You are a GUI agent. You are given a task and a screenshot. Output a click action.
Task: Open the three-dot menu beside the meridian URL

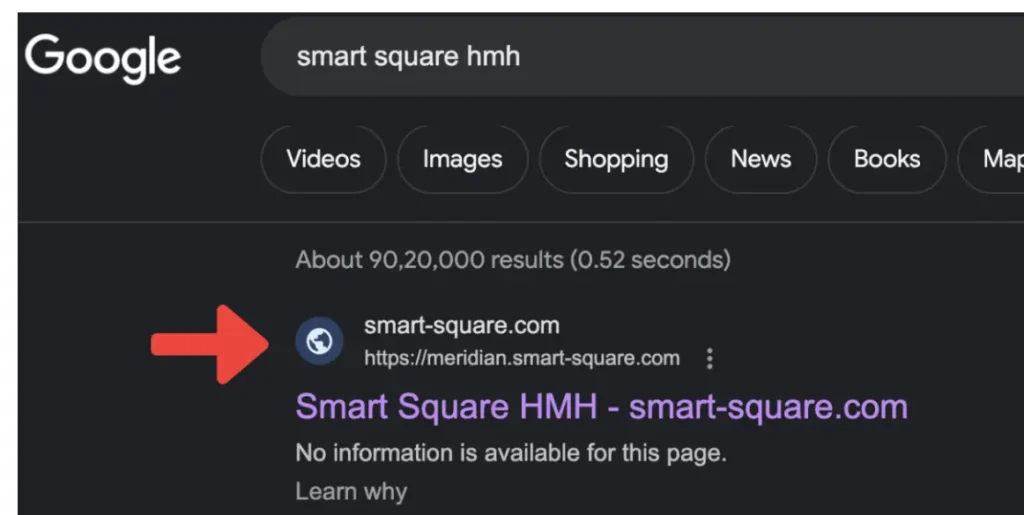(709, 358)
